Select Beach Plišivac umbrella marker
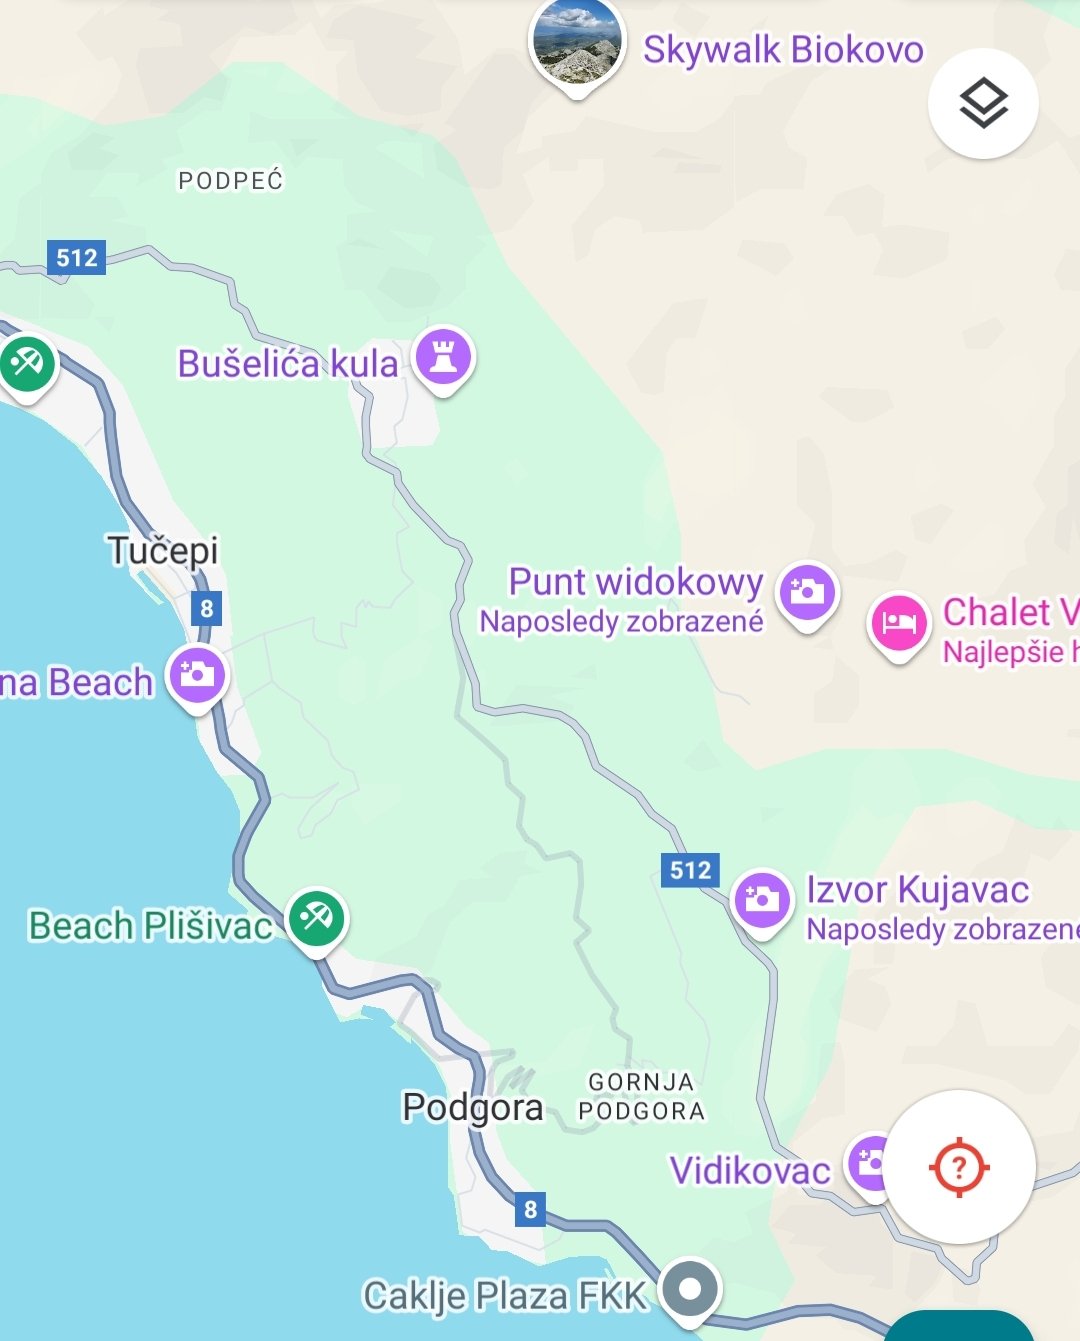Viewport: 1080px width, 1341px height. (317, 920)
